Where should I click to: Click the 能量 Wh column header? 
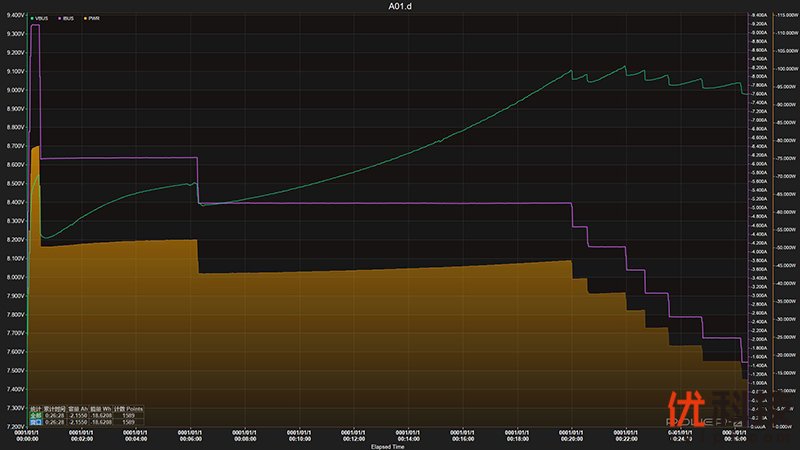pyautogui.click(x=100, y=408)
